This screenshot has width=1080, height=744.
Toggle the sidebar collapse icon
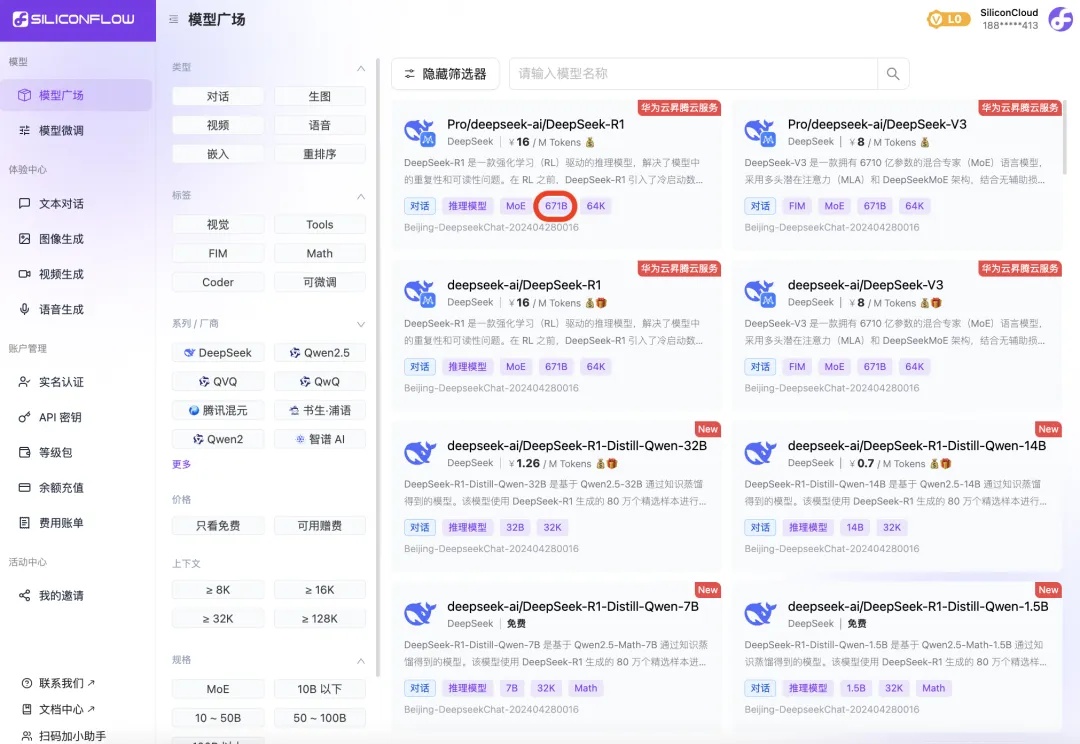pos(174,19)
